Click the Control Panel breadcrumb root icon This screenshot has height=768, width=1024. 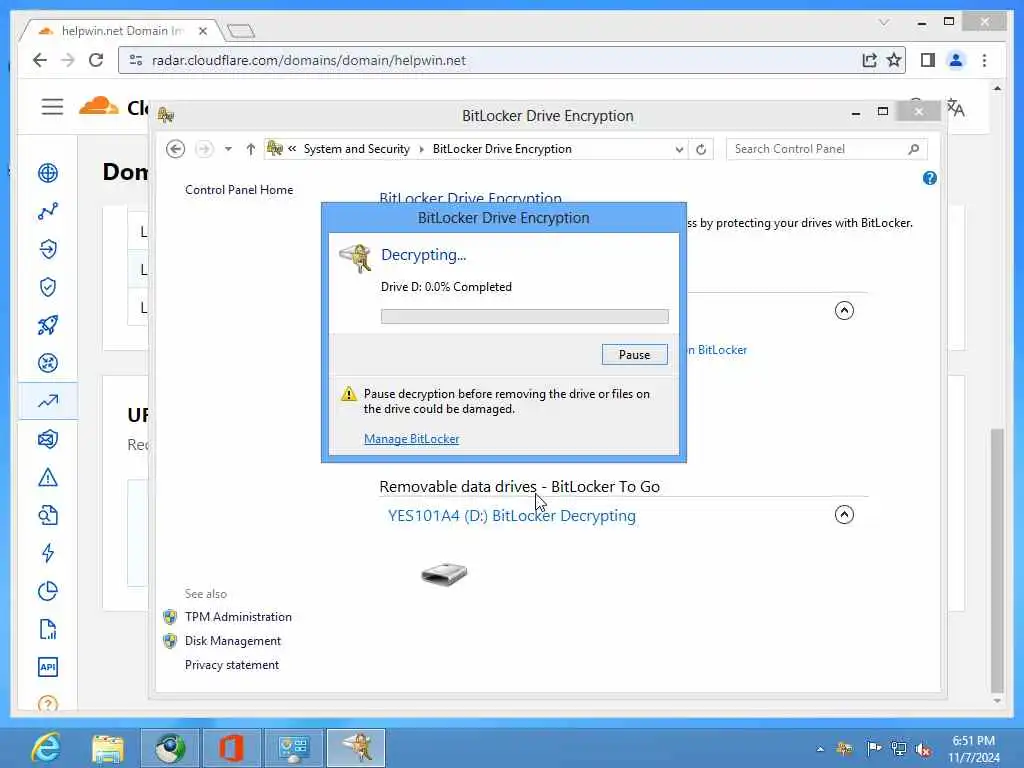[274, 149]
